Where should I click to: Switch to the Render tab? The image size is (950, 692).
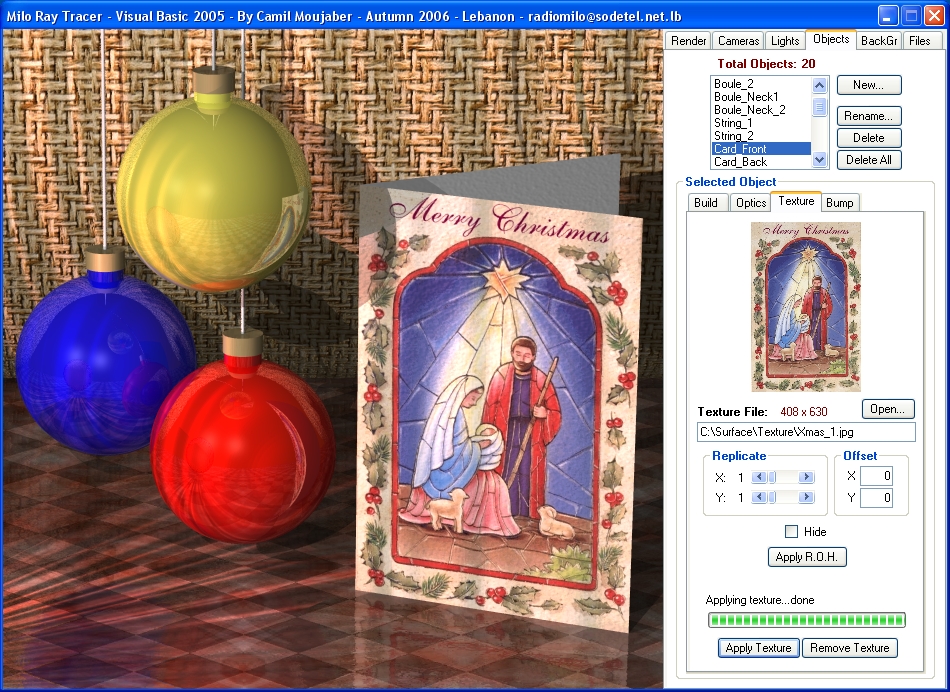point(688,41)
